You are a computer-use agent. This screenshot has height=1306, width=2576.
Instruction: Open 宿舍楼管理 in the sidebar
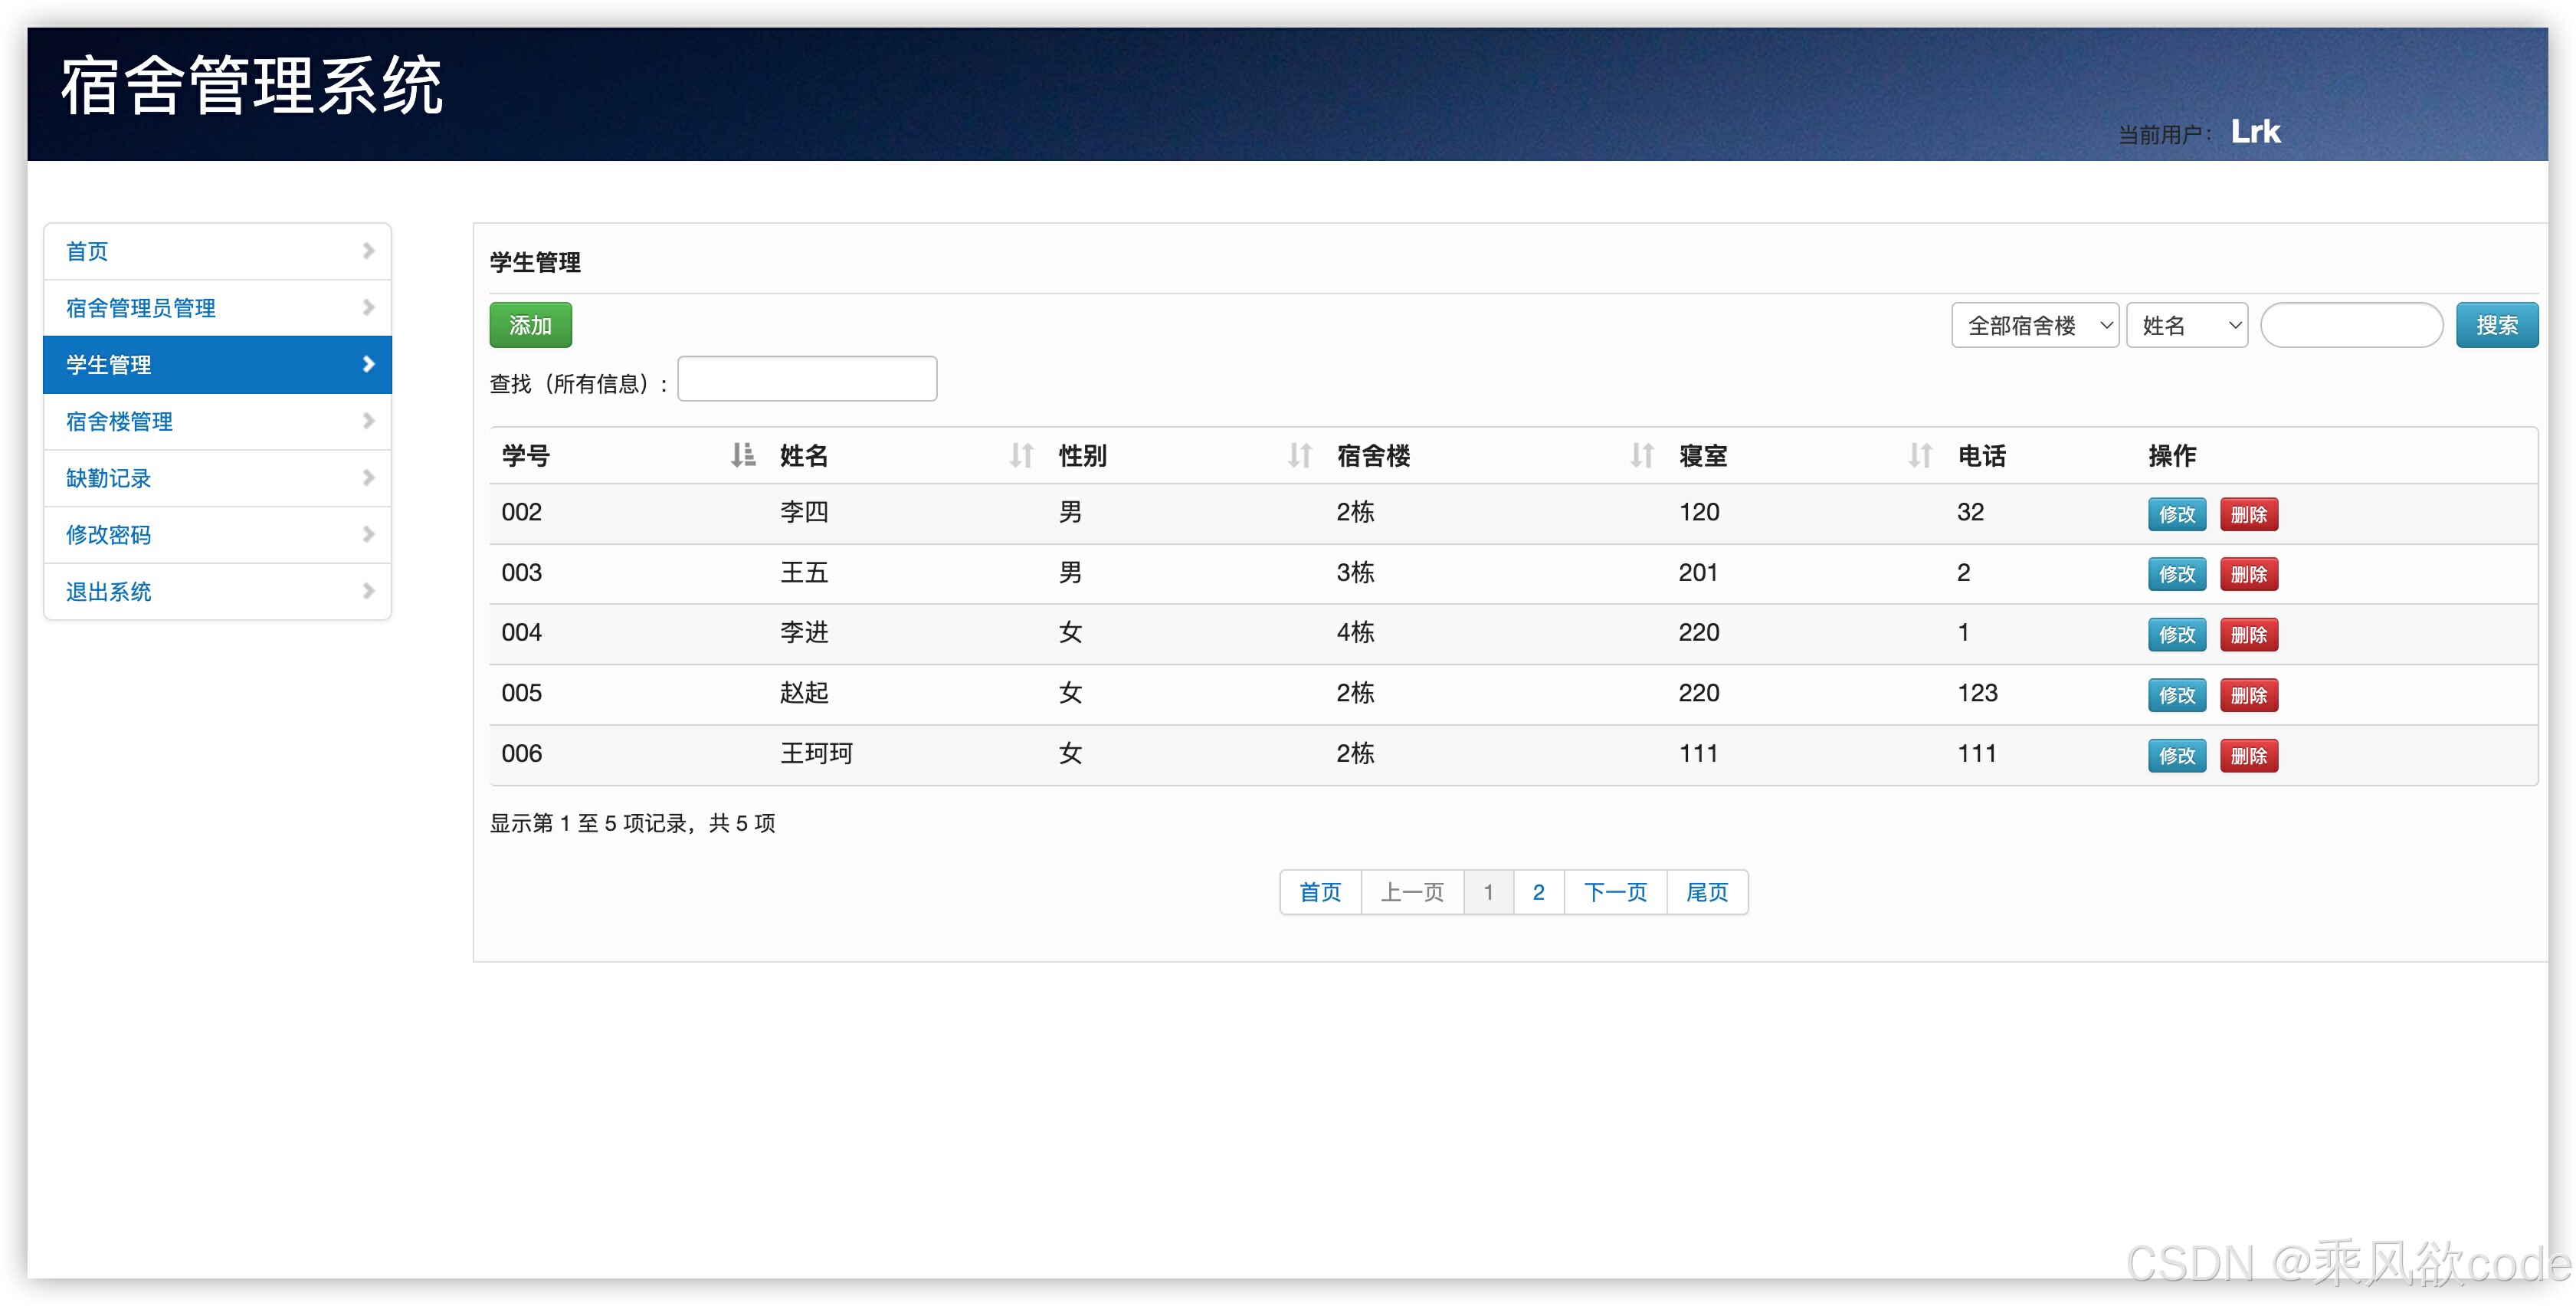tap(120, 422)
